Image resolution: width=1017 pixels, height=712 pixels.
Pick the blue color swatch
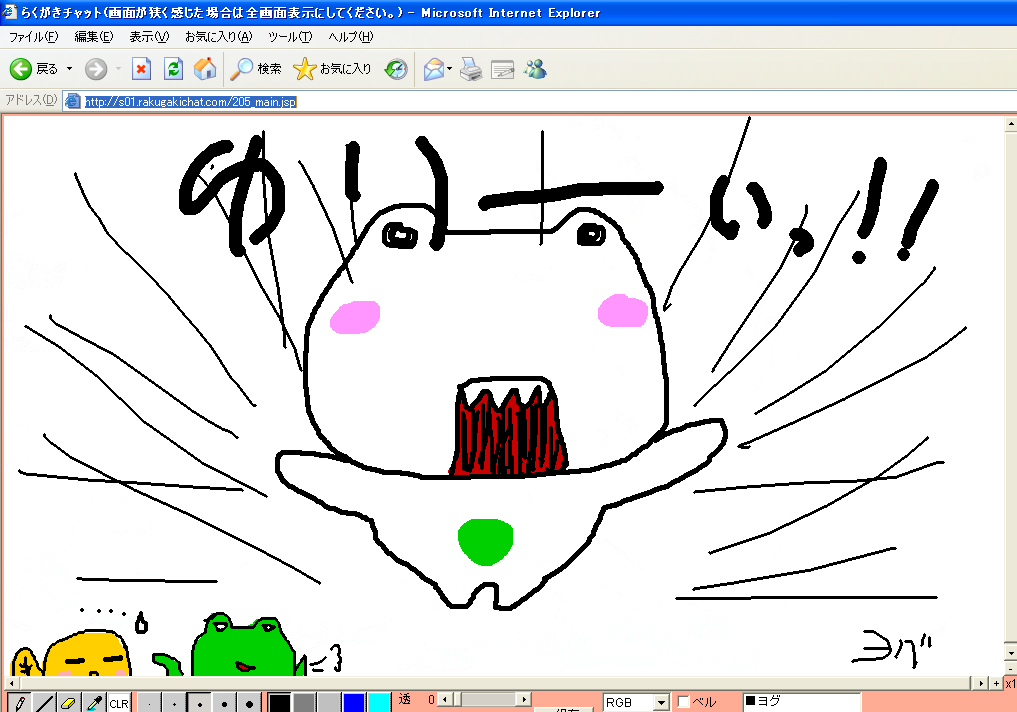[353, 703]
